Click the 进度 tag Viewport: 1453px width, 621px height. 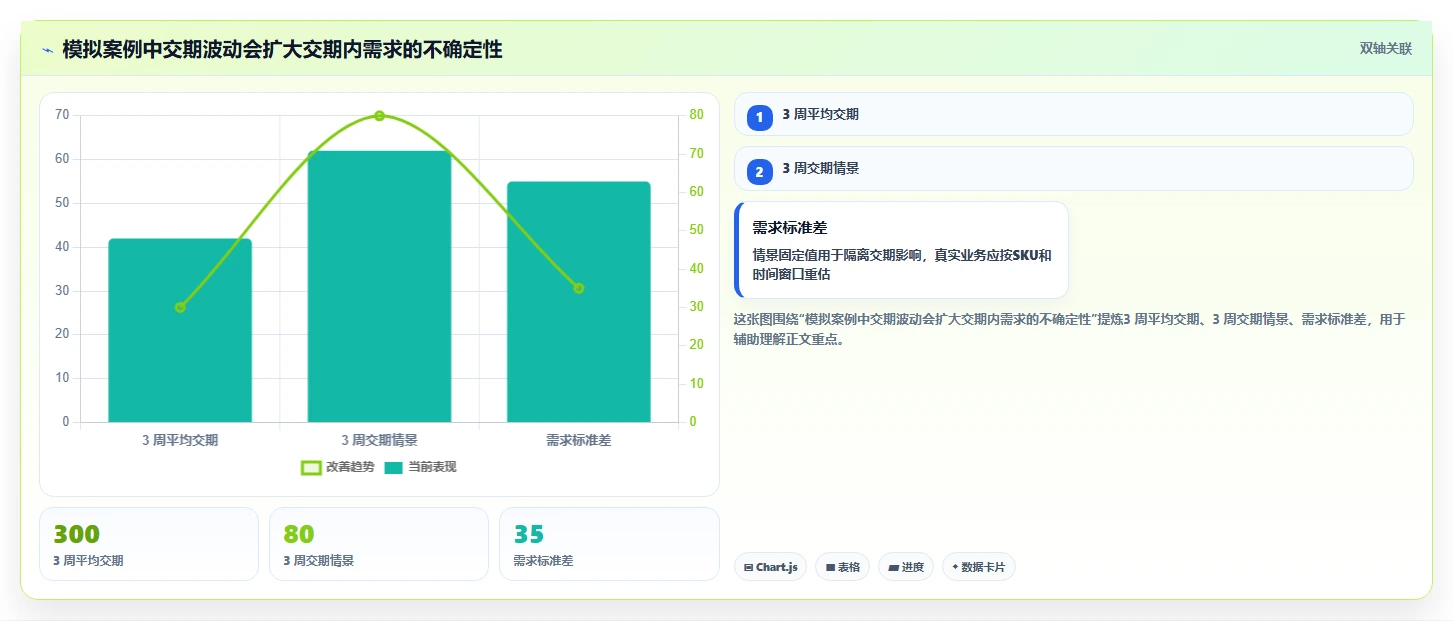906,567
